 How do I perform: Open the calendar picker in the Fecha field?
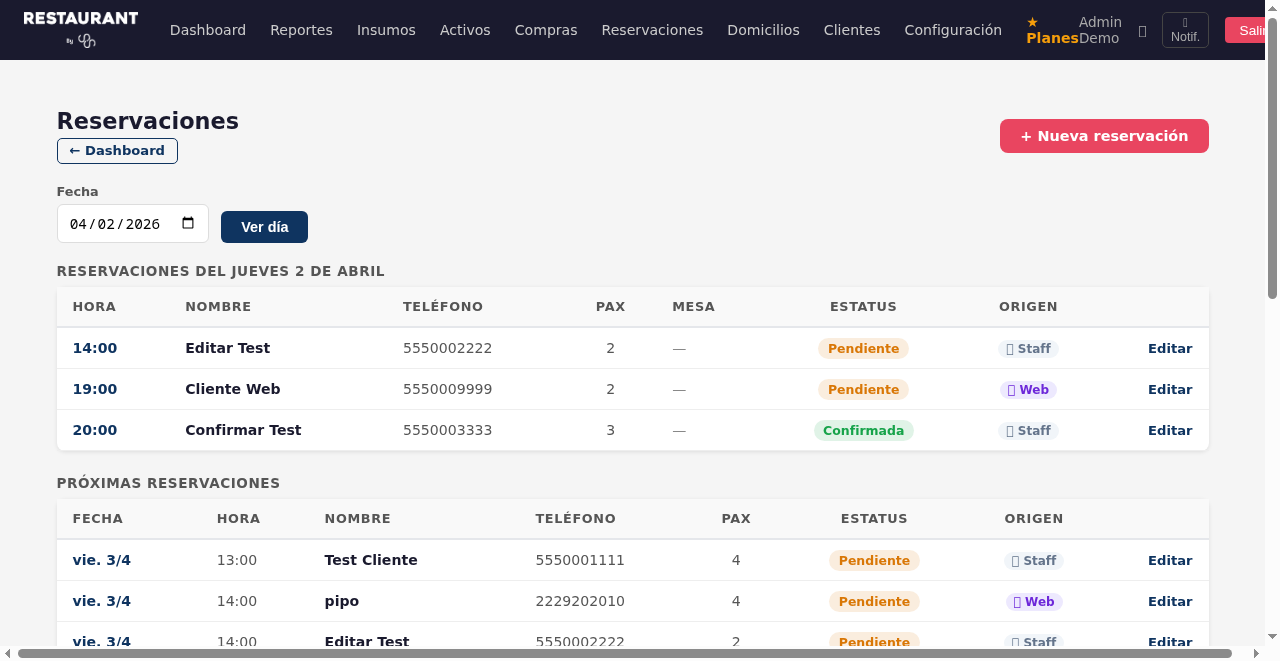pyautogui.click(x=188, y=224)
